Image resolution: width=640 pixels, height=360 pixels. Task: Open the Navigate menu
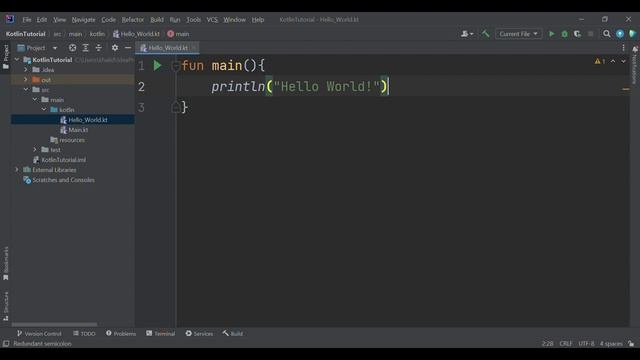[x=83, y=20]
